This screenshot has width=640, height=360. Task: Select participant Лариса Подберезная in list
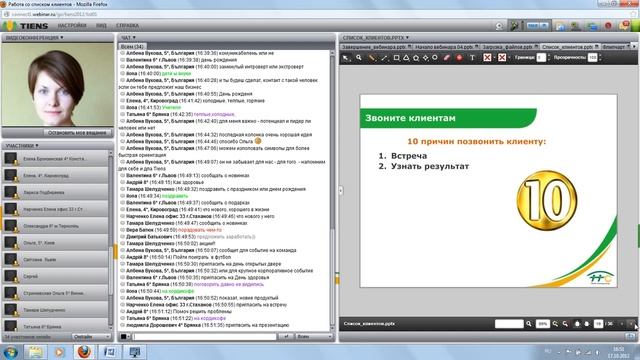[x=56, y=192]
